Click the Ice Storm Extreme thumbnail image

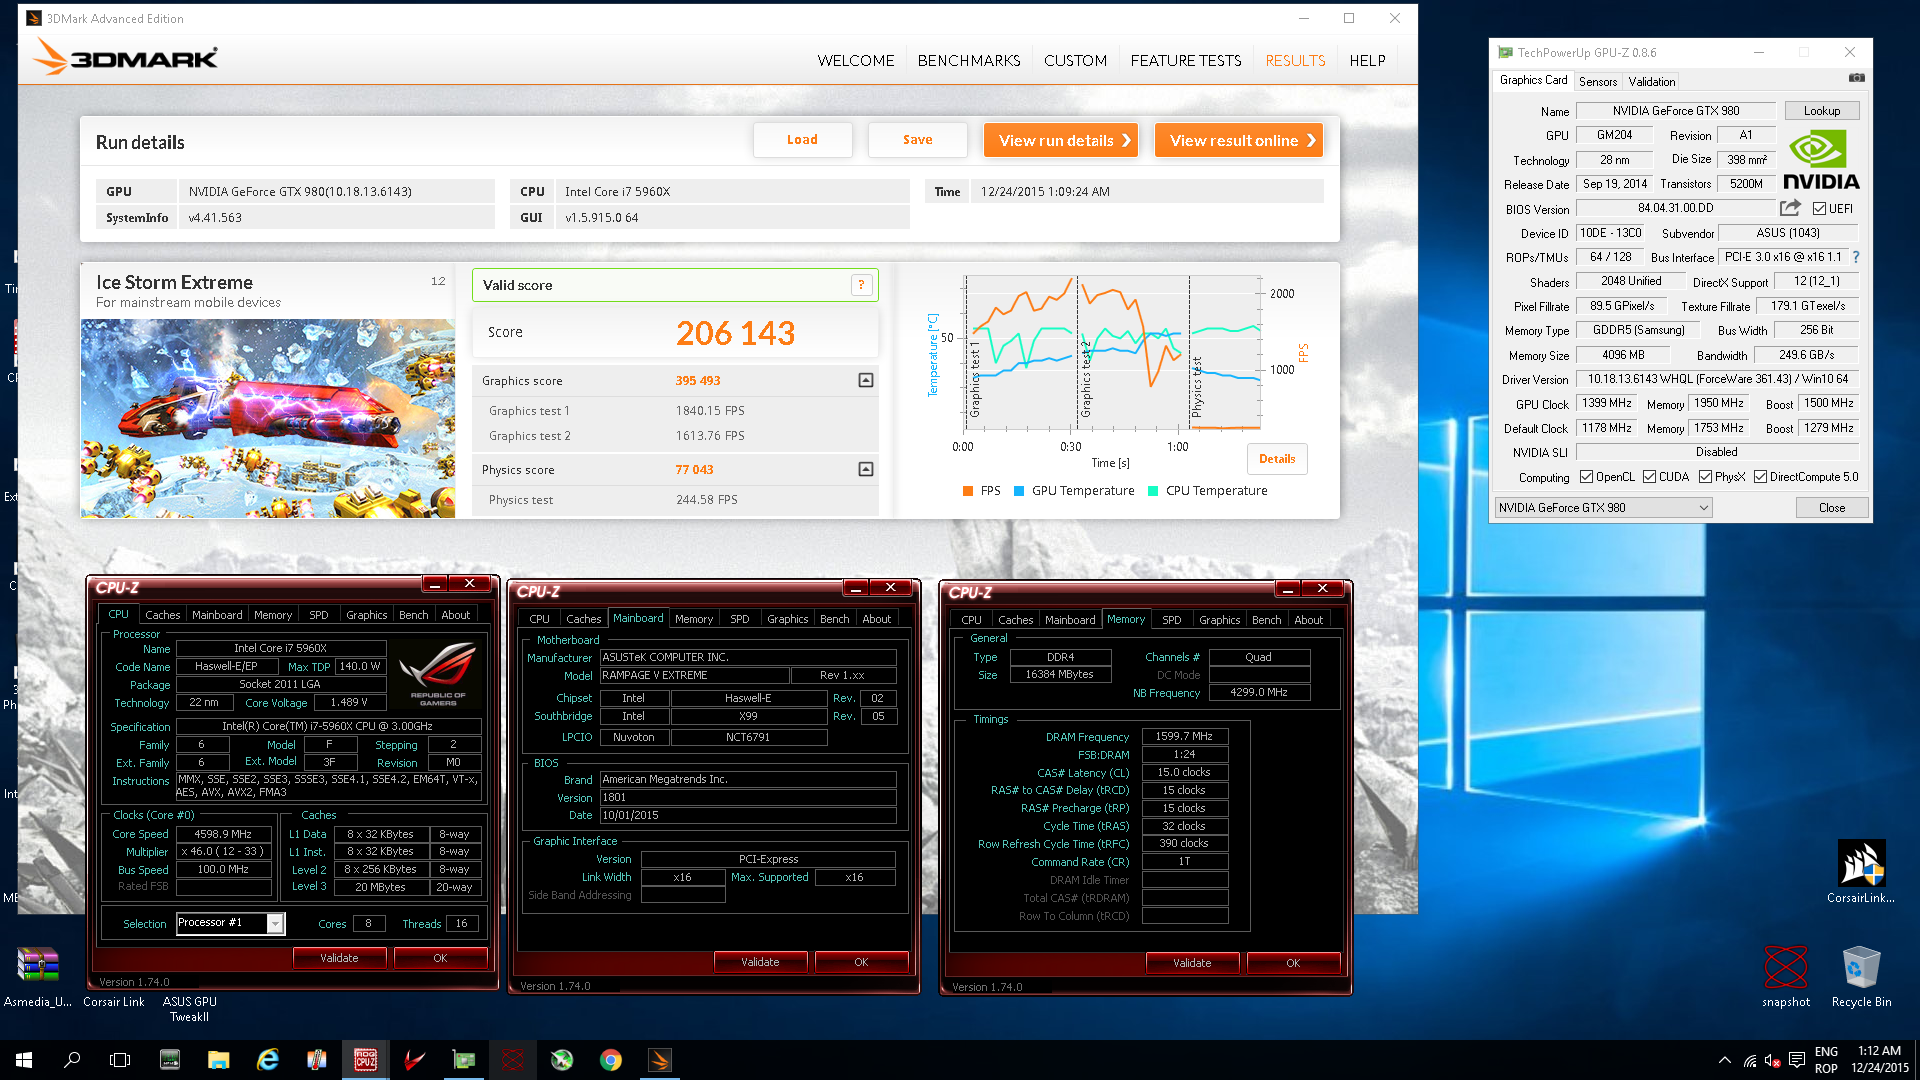268,418
